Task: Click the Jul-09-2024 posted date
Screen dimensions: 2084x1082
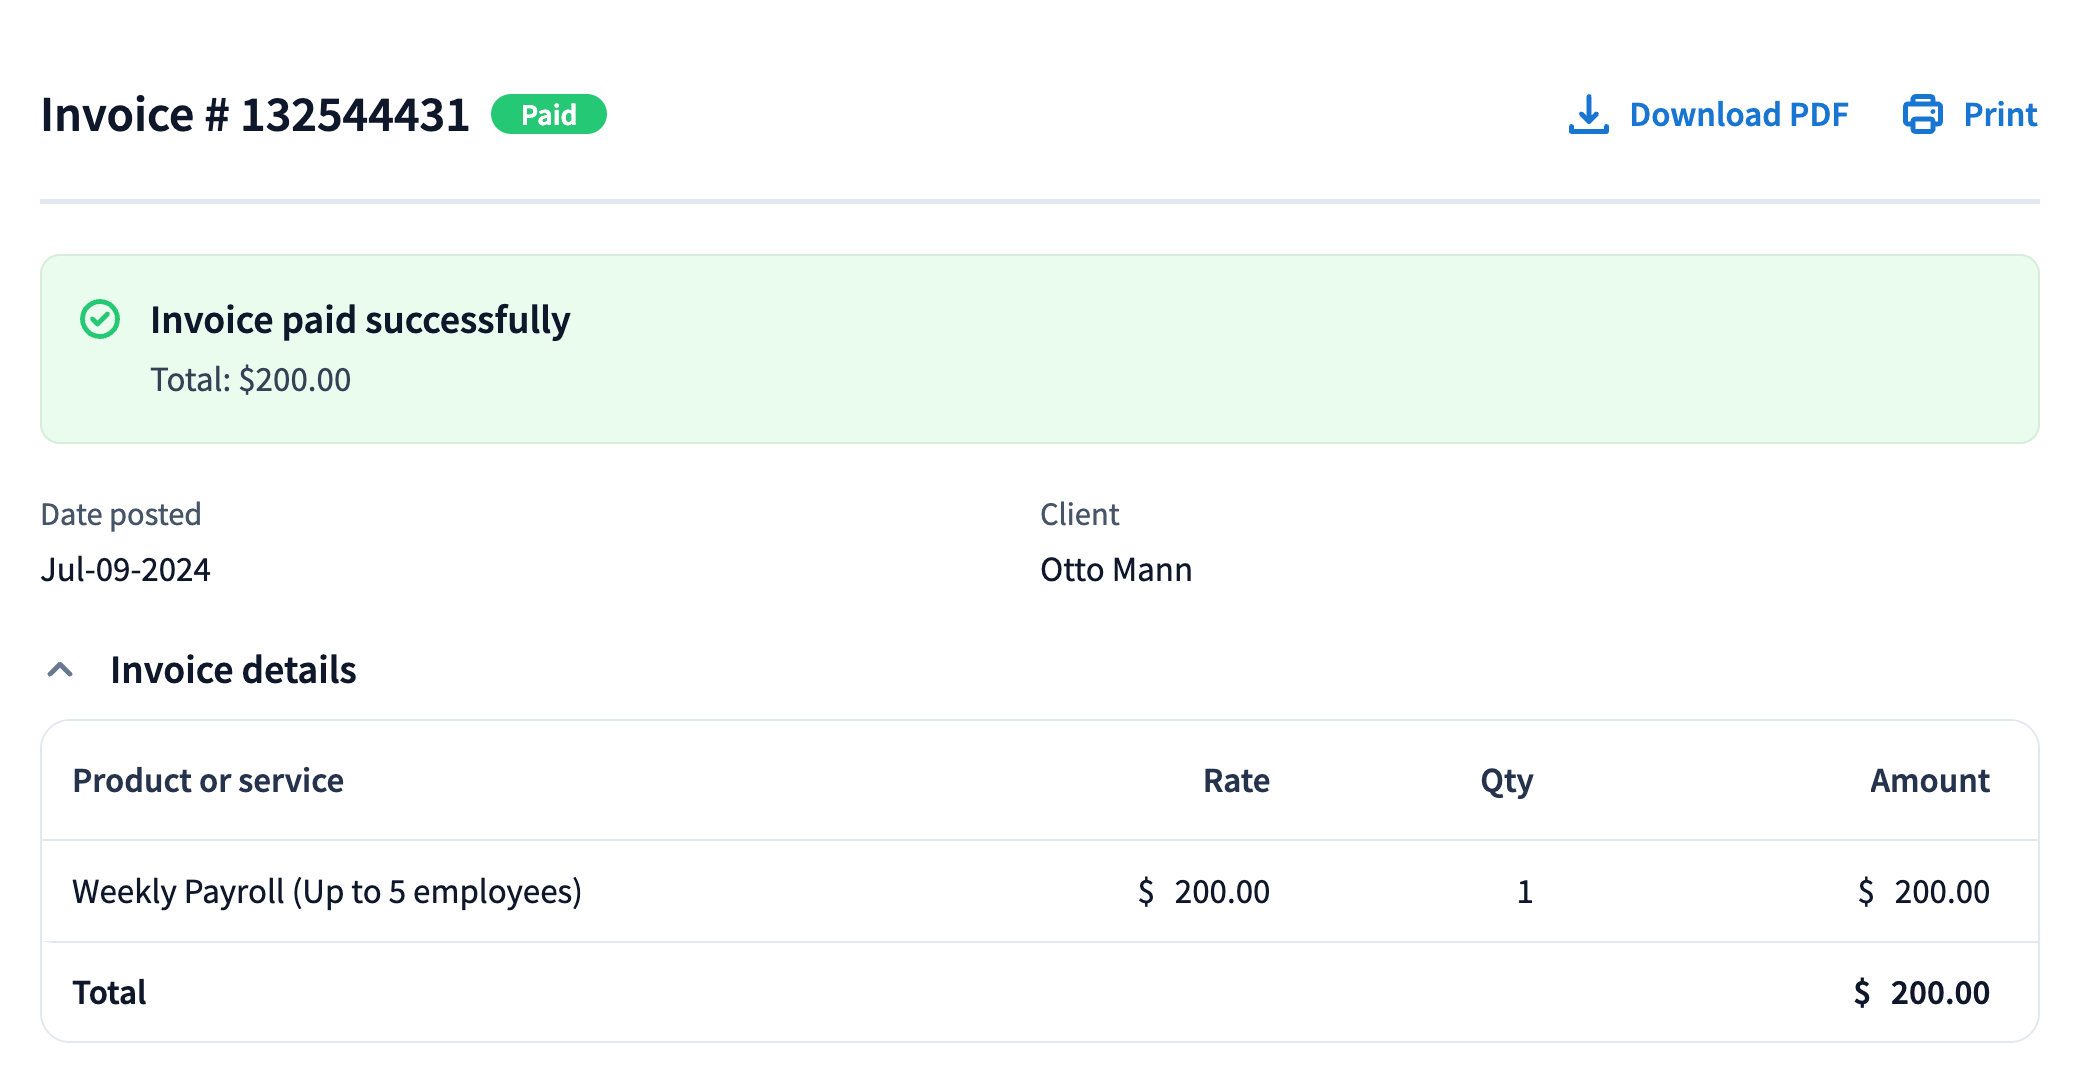Action: 125,570
